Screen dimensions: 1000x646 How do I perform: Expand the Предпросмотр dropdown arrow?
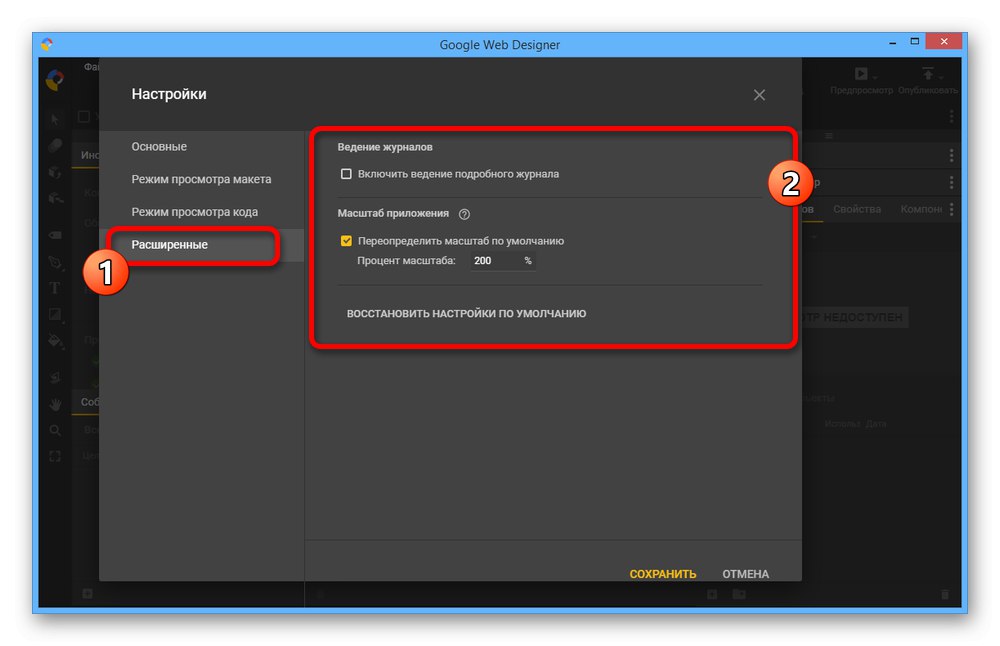click(x=875, y=78)
